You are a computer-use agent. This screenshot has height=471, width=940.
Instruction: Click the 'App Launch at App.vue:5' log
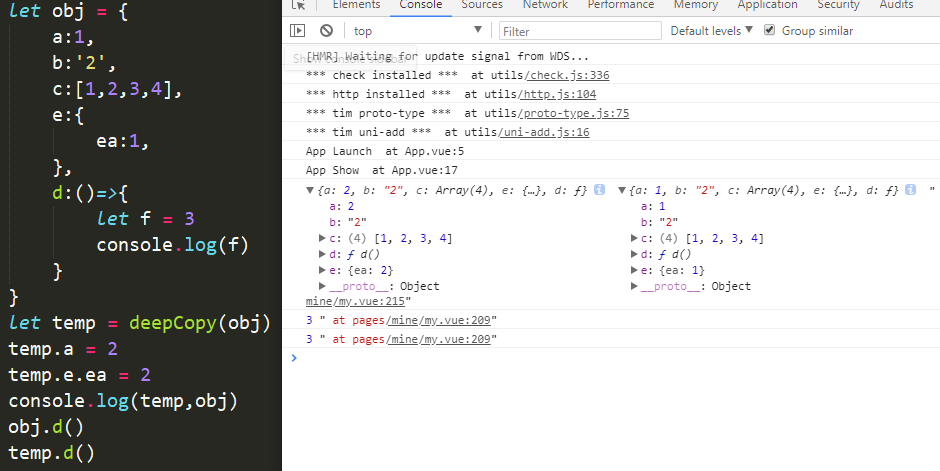point(385,151)
